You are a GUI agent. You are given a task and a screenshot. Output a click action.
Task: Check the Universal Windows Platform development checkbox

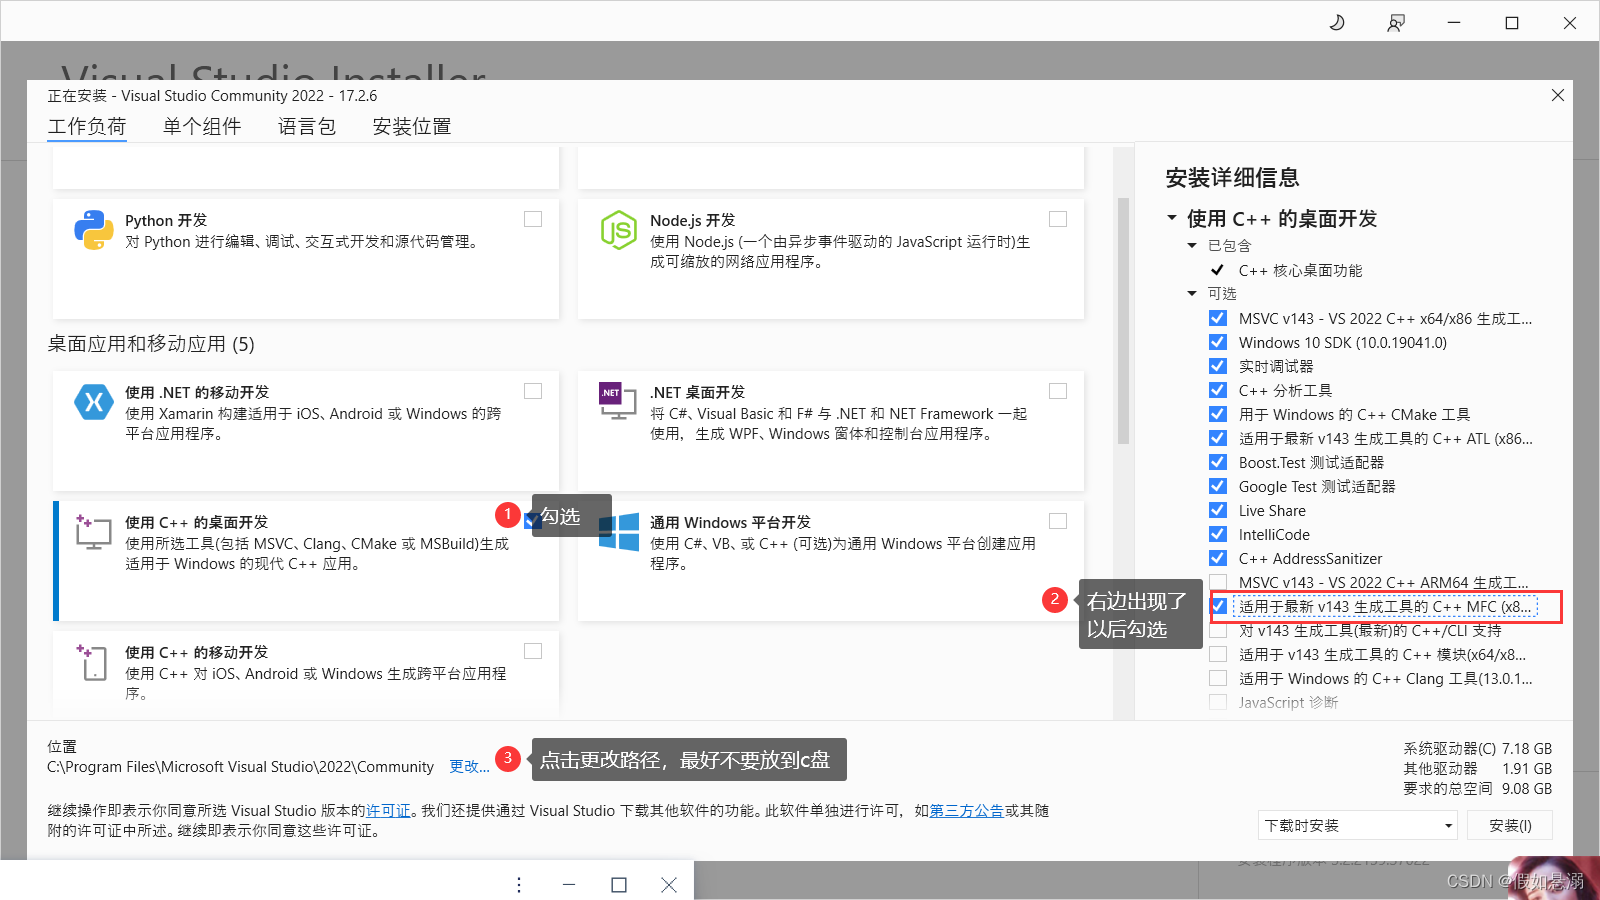1058,521
